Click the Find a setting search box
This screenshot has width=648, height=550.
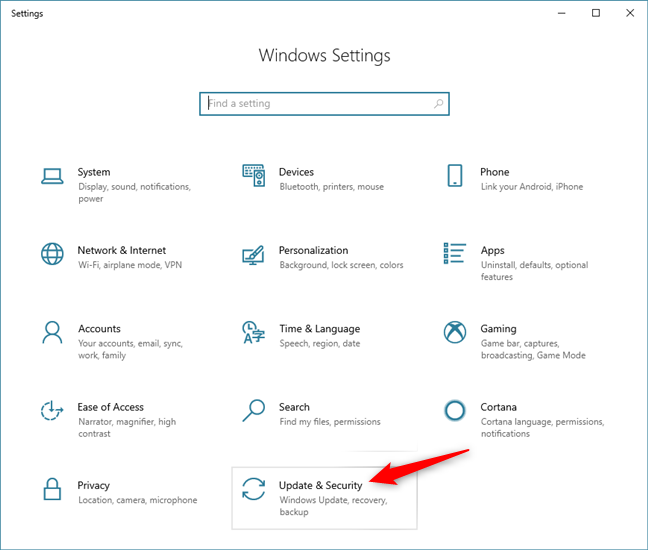pos(320,104)
